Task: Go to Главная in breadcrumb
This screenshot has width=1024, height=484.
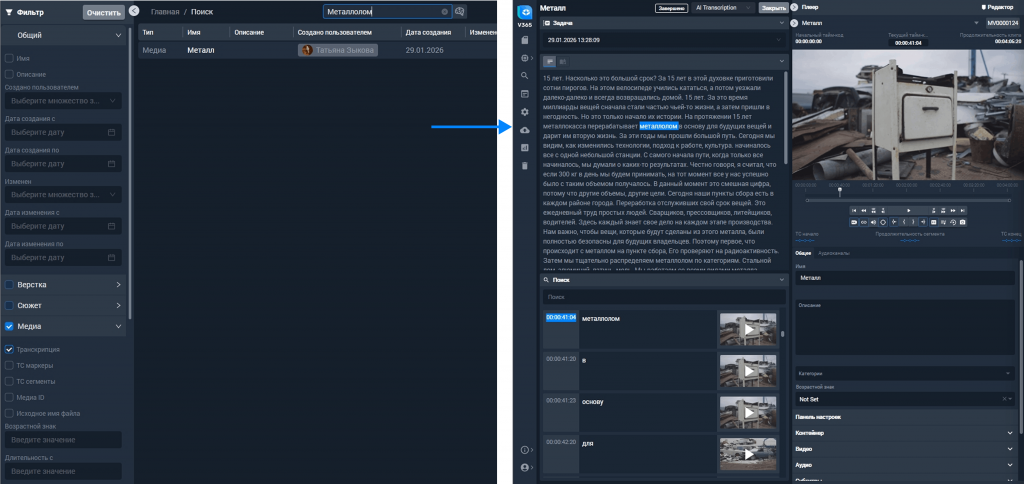Action: [x=165, y=11]
